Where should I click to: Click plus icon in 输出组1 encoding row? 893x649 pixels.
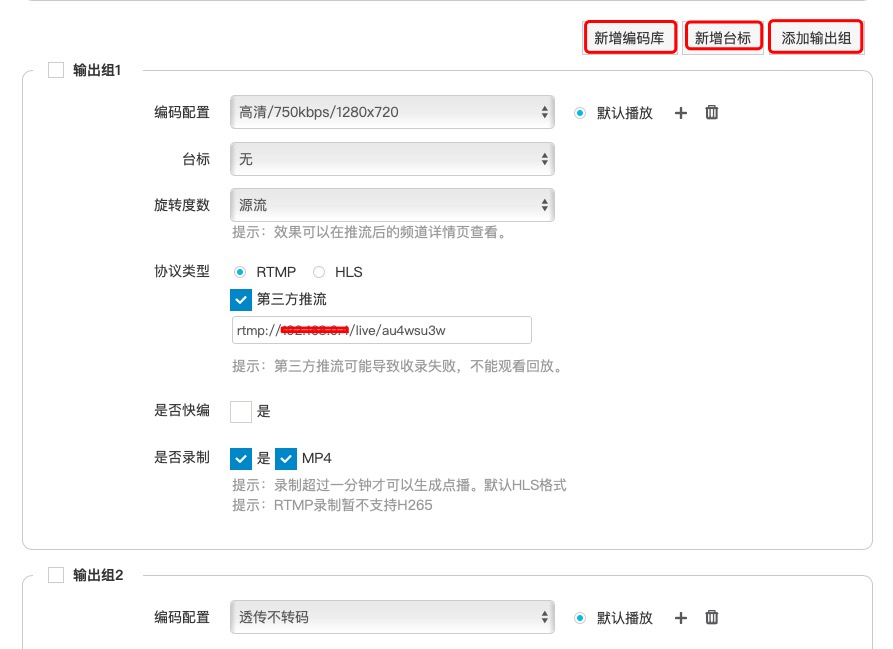coord(681,113)
